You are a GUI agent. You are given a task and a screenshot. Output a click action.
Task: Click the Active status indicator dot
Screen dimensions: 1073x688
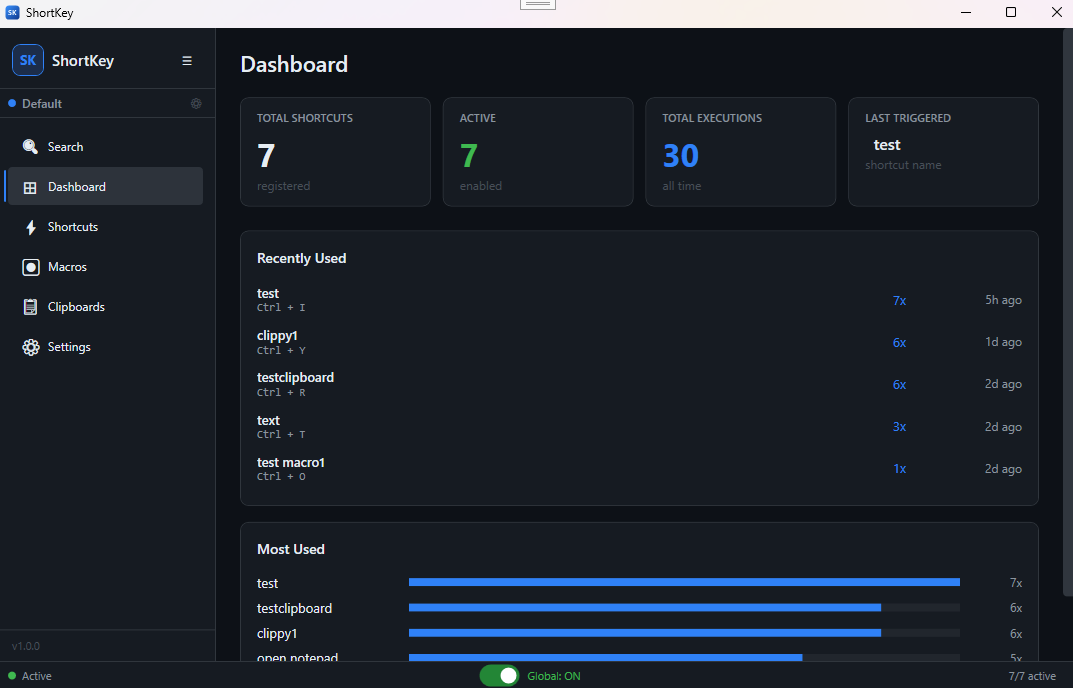click(12, 676)
